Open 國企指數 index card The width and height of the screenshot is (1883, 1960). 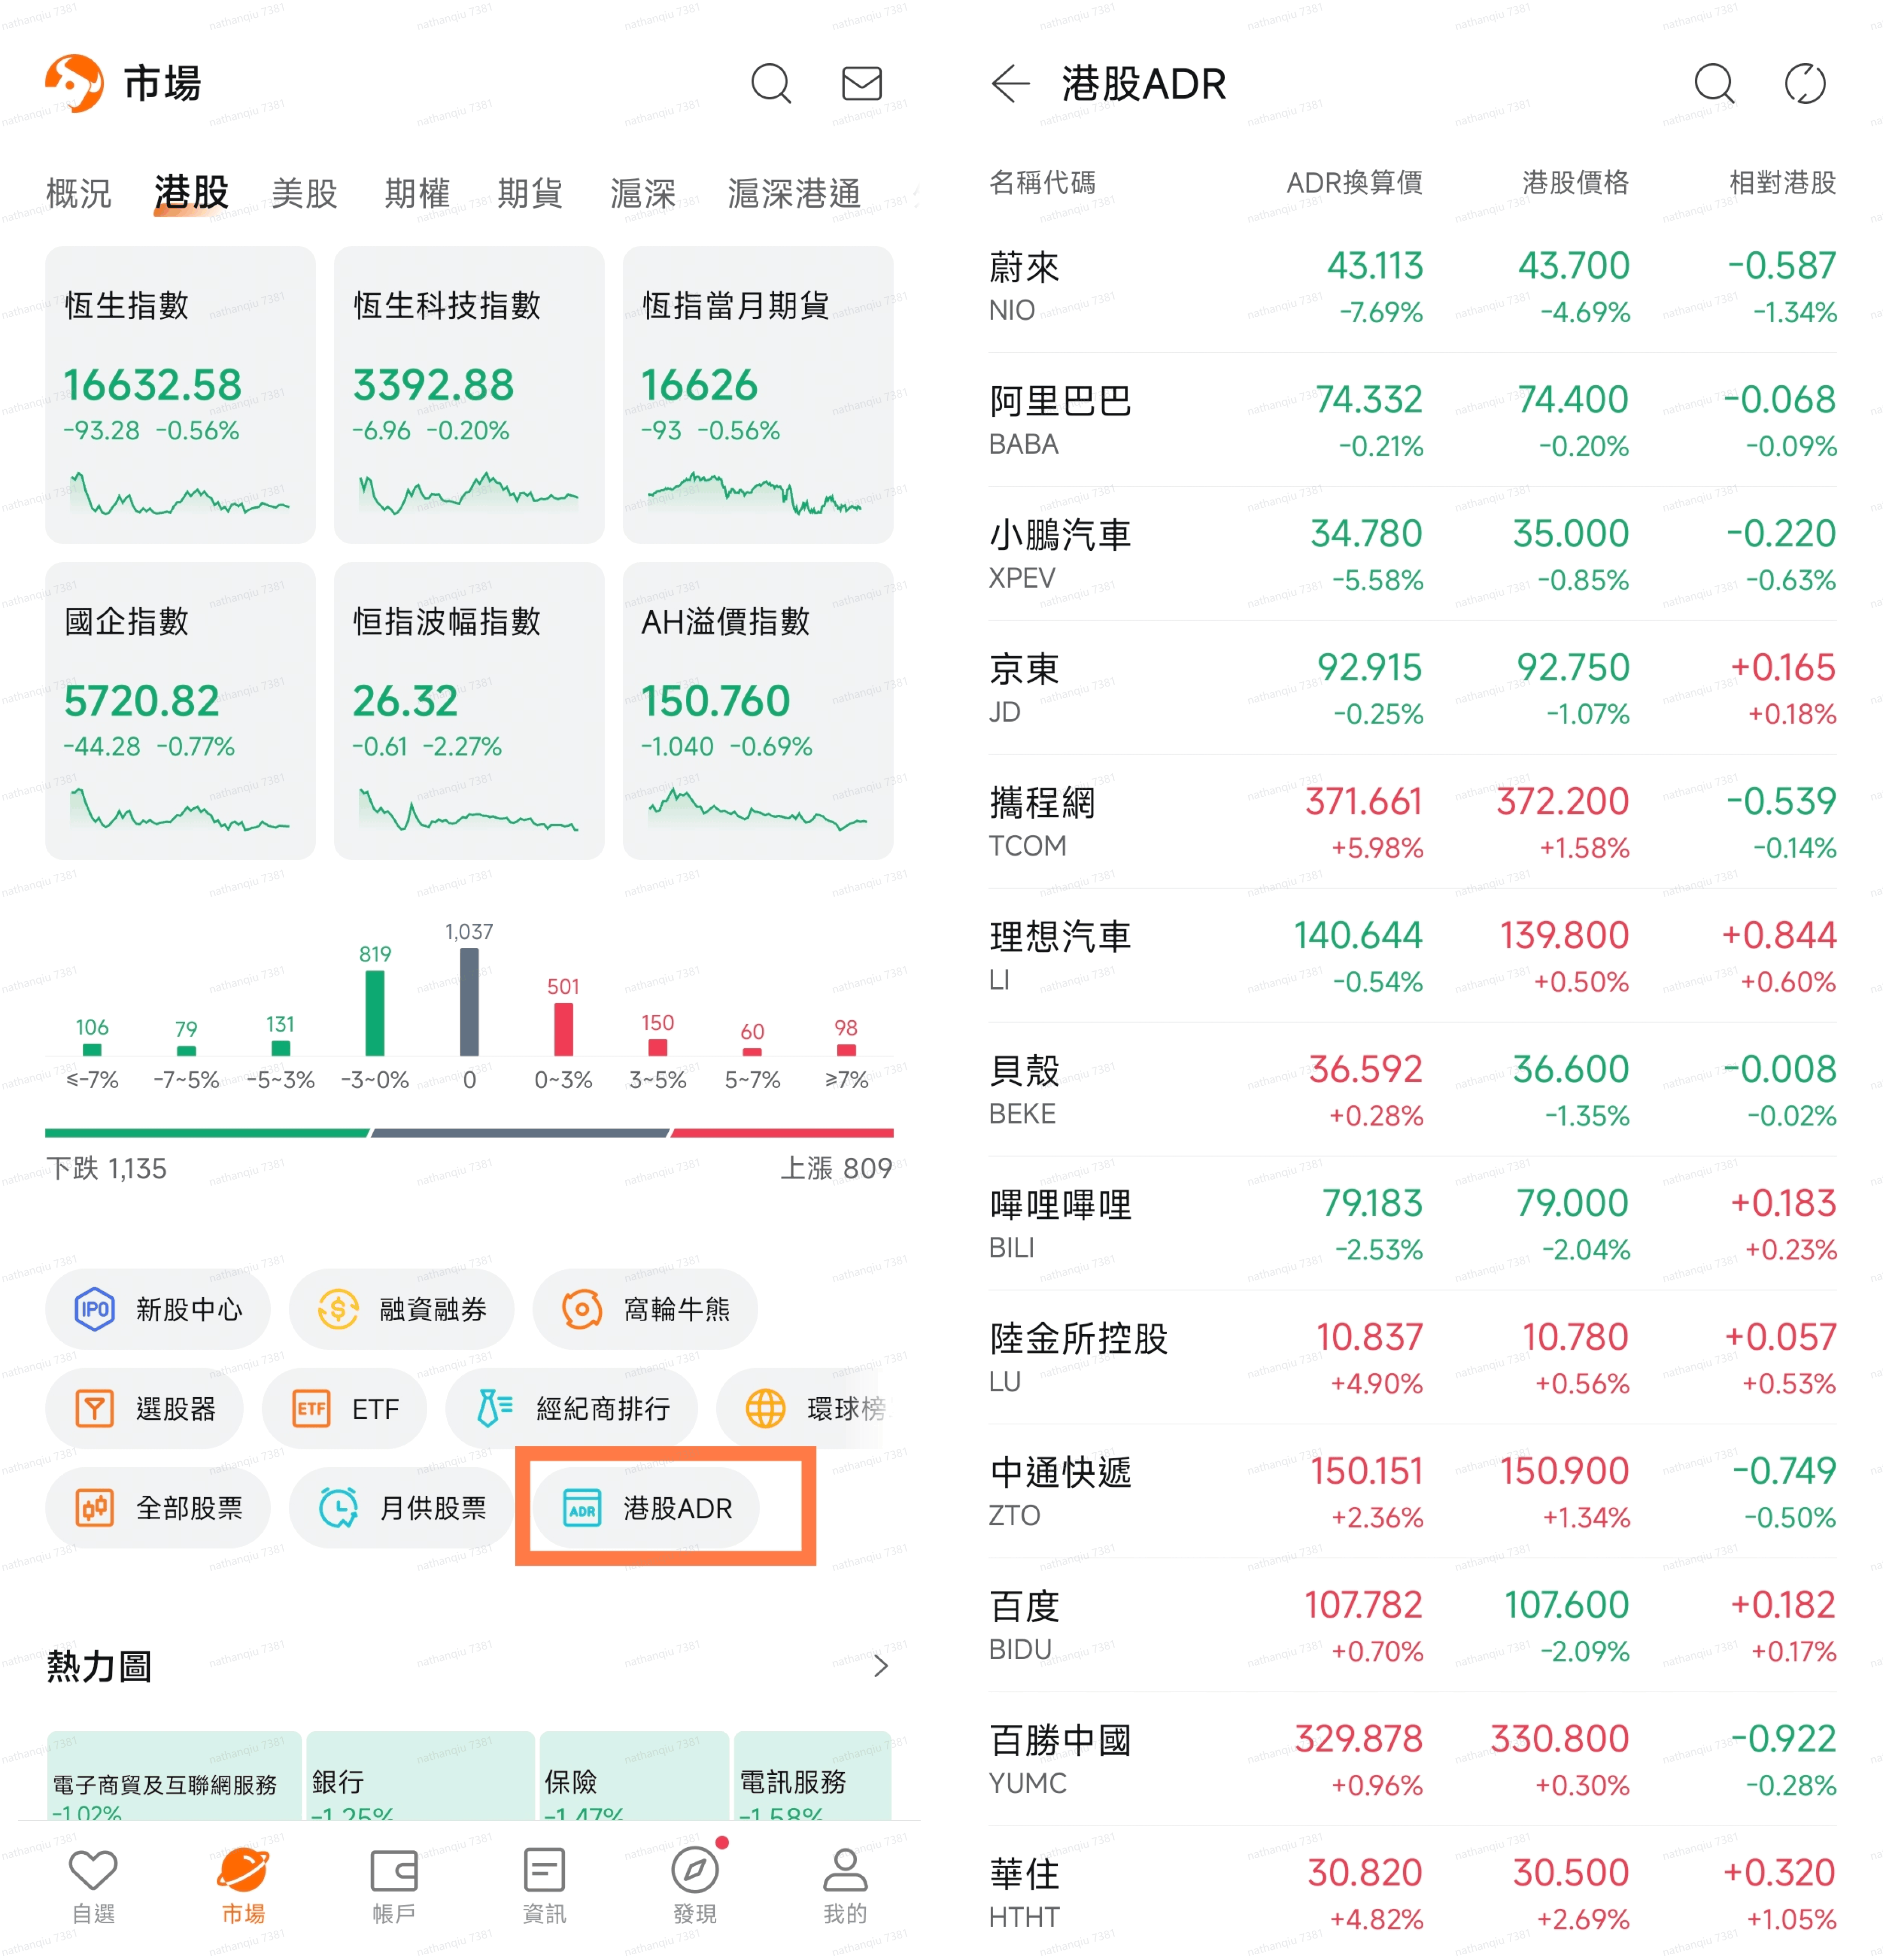pos(180,711)
